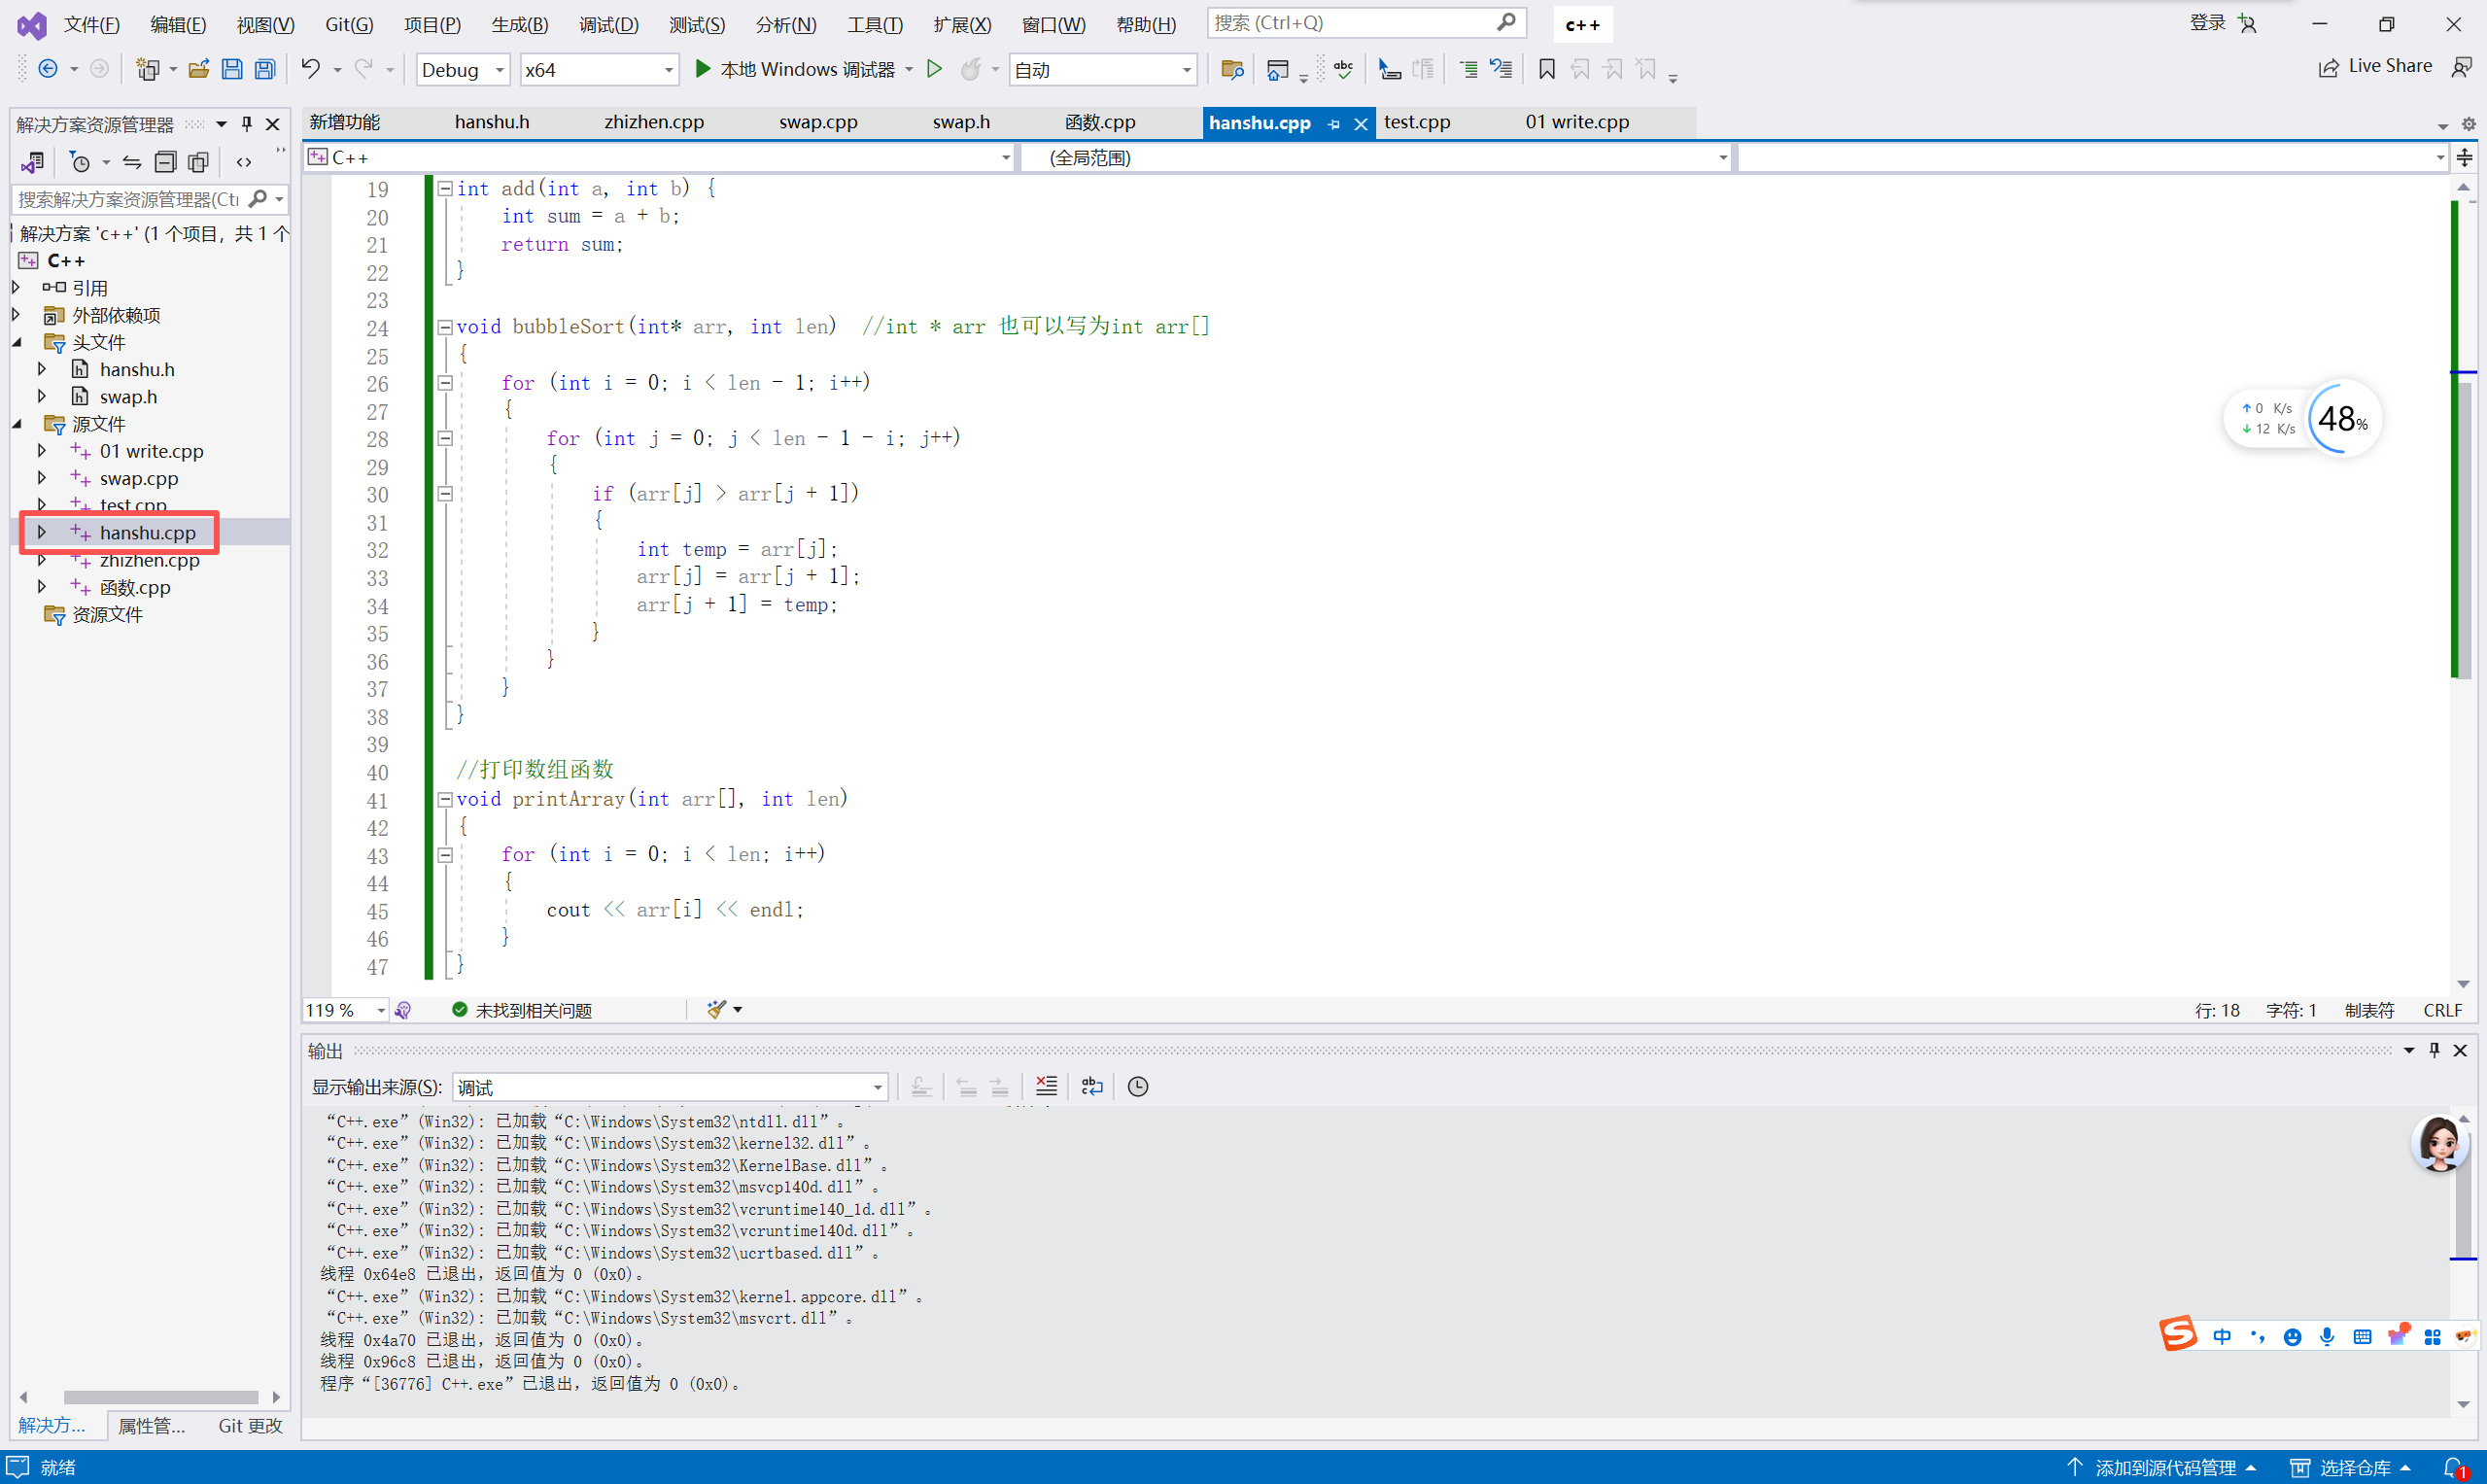Click Clear All in Output panel

click(1046, 1086)
